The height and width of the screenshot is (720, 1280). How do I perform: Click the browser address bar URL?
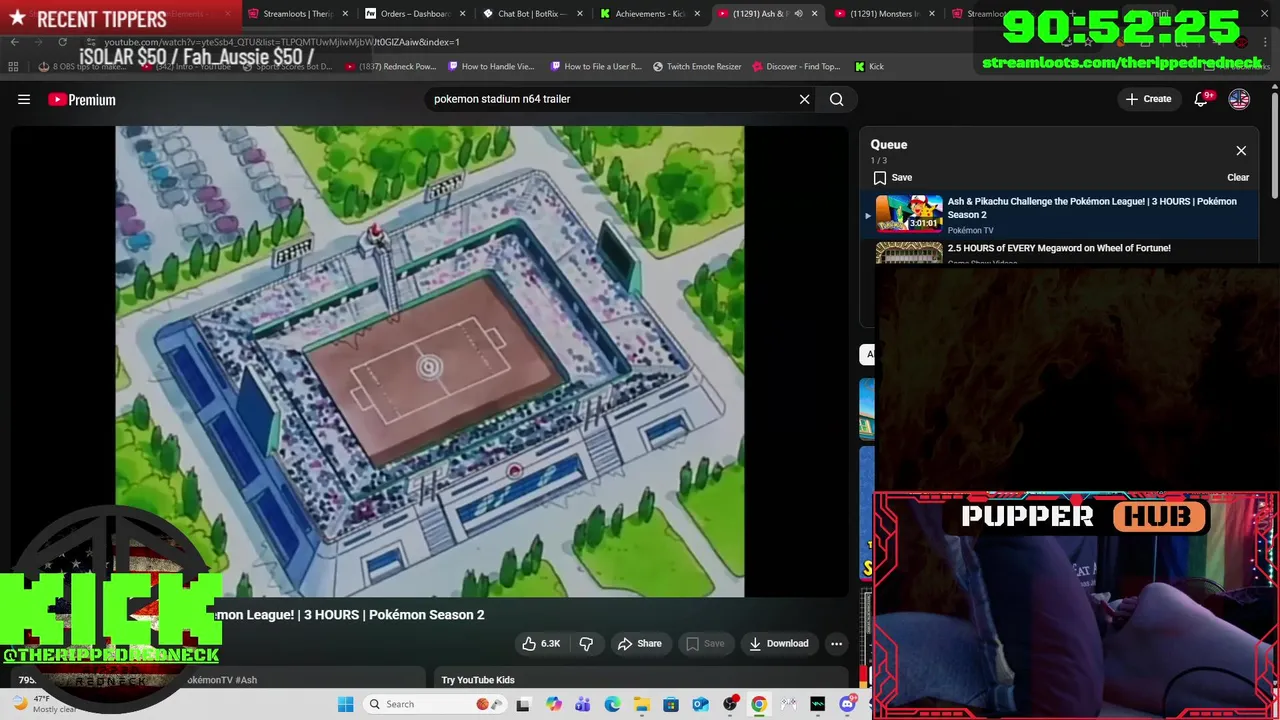(x=282, y=42)
